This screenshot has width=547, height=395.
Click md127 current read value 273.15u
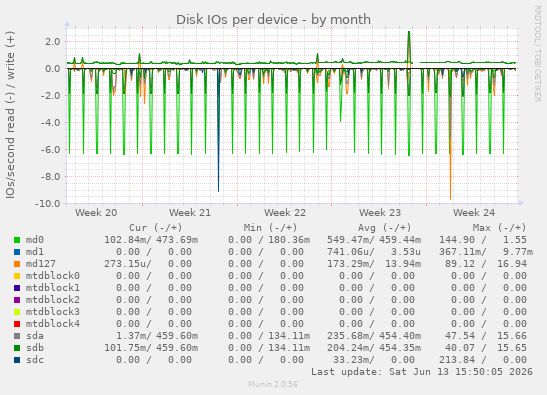coord(127,264)
